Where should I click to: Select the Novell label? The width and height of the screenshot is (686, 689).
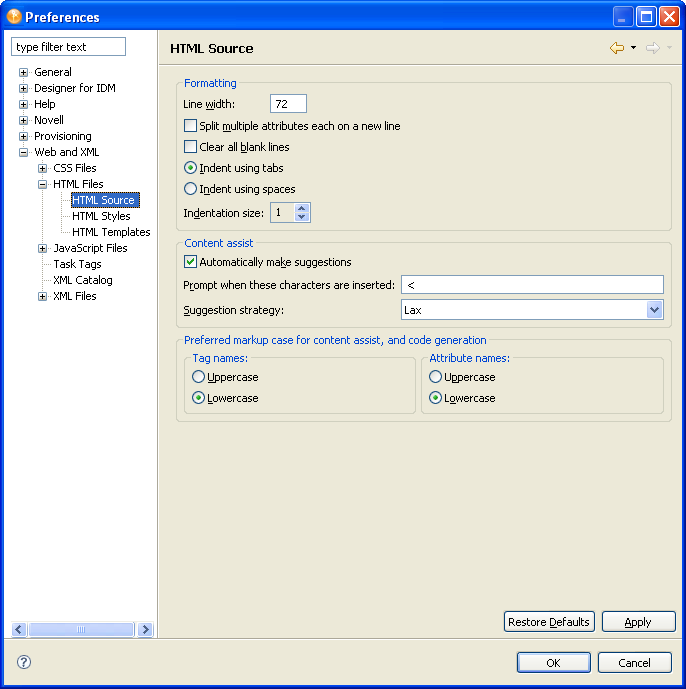click(49, 120)
